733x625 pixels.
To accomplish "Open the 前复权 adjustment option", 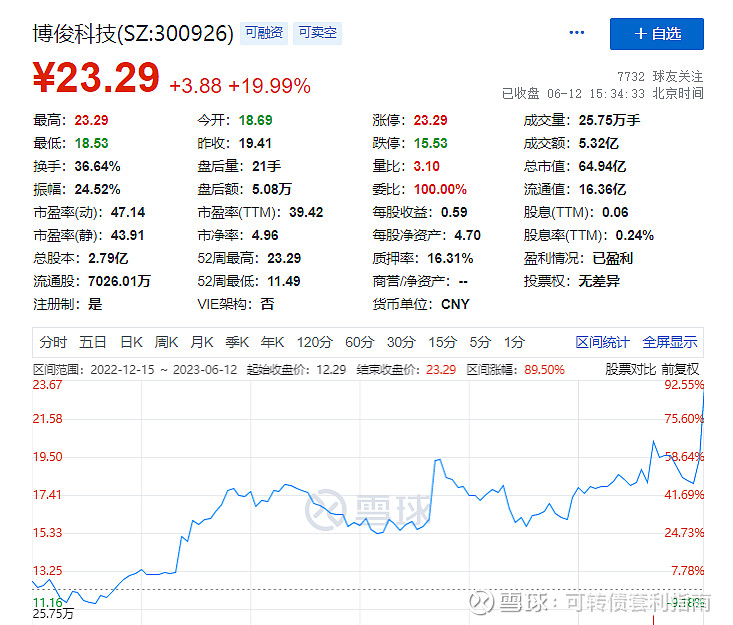I will tap(680, 369).
